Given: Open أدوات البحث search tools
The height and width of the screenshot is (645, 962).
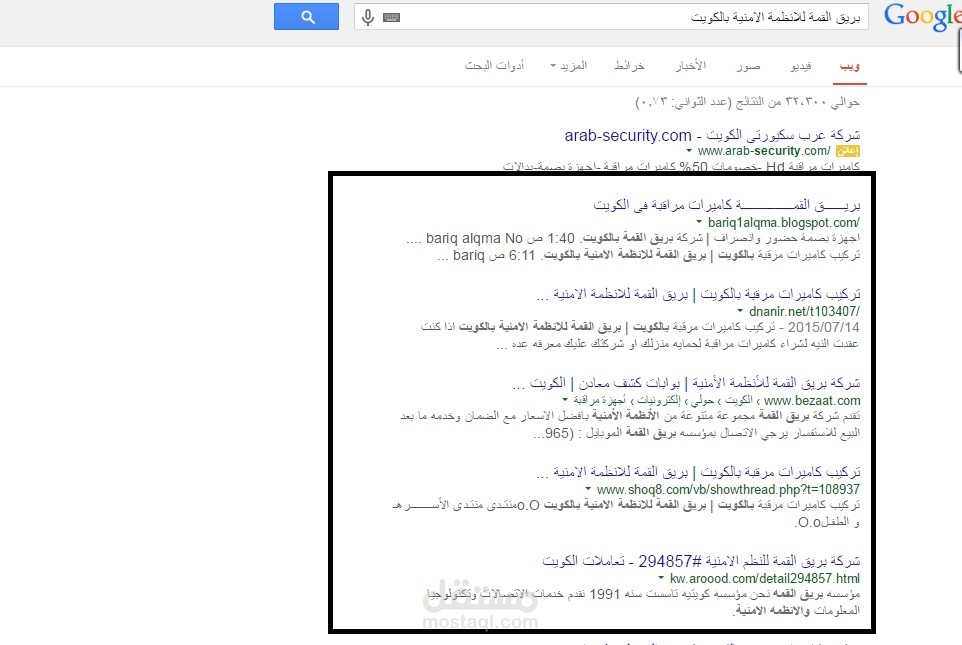Looking at the screenshot, I should (494, 66).
